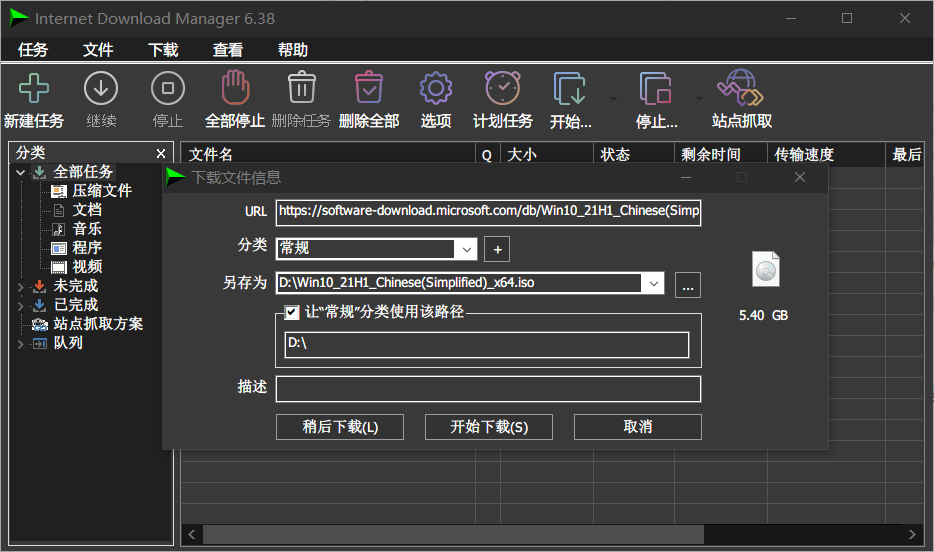
Task: Click the 删除全部 (delete all) trash icon
Action: click(369, 89)
